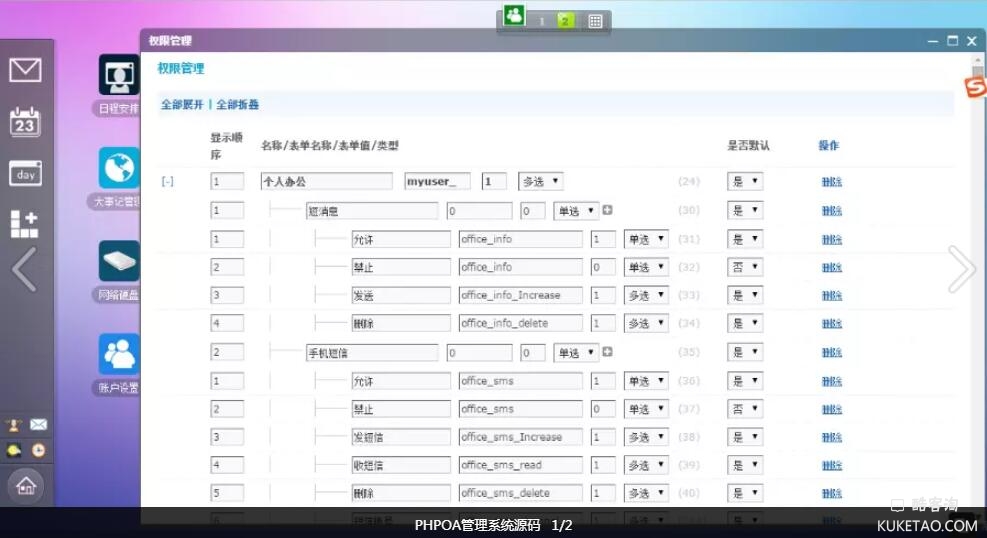Viewport: 987px width, 538px height.
Task: Click the 手机短信 name input field
Action: (x=372, y=352)
